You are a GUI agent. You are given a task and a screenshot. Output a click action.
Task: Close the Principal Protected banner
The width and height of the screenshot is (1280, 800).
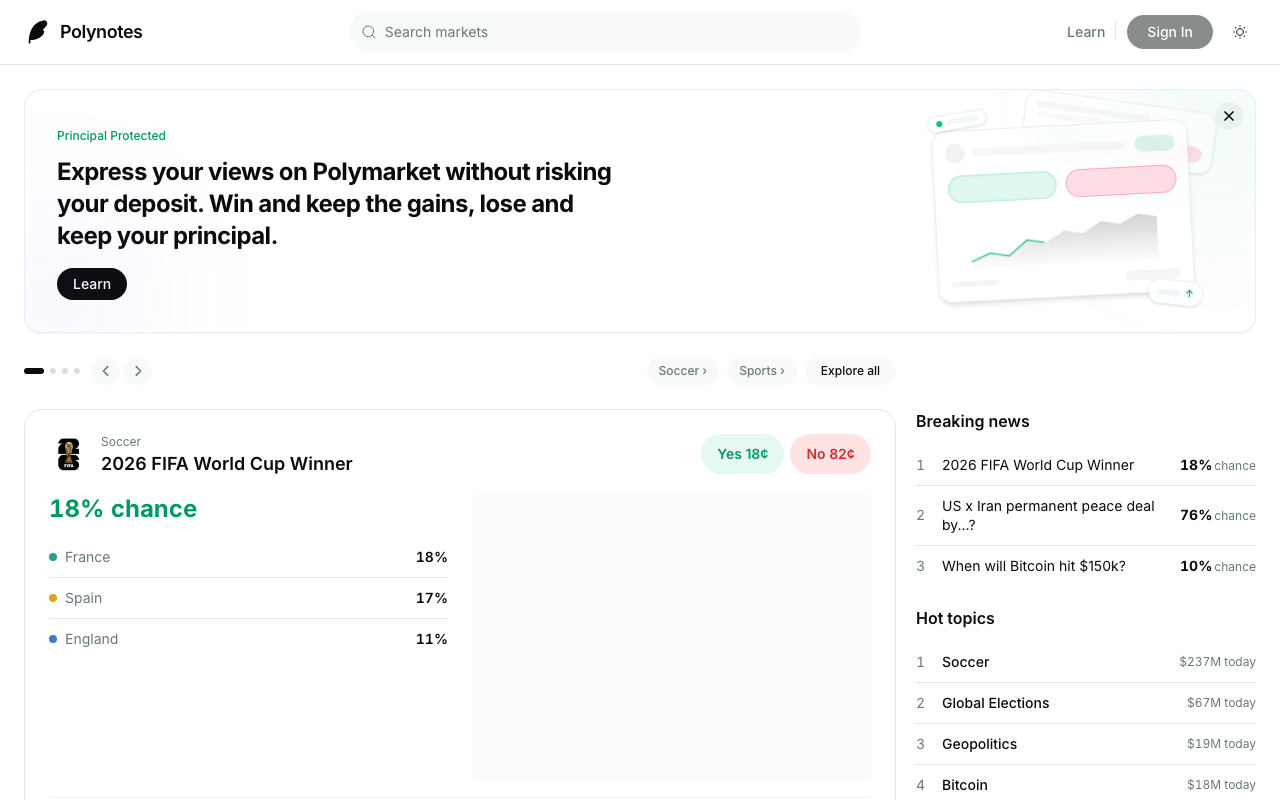(x=1229, y=116)
